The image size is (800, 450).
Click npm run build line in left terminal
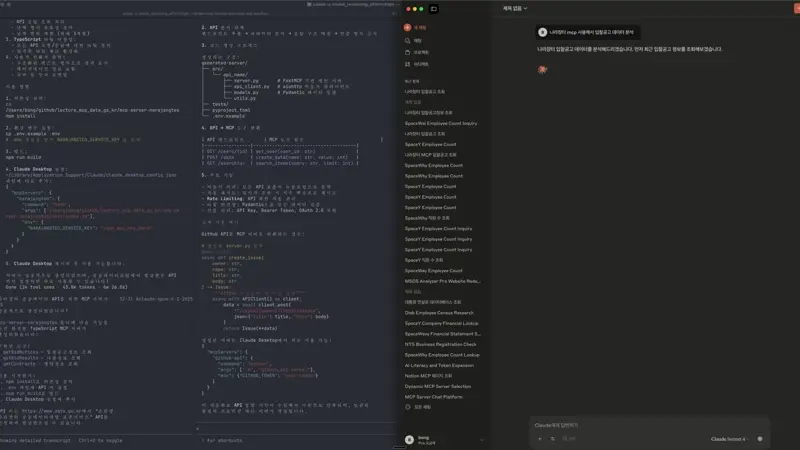tap(23, 158)
